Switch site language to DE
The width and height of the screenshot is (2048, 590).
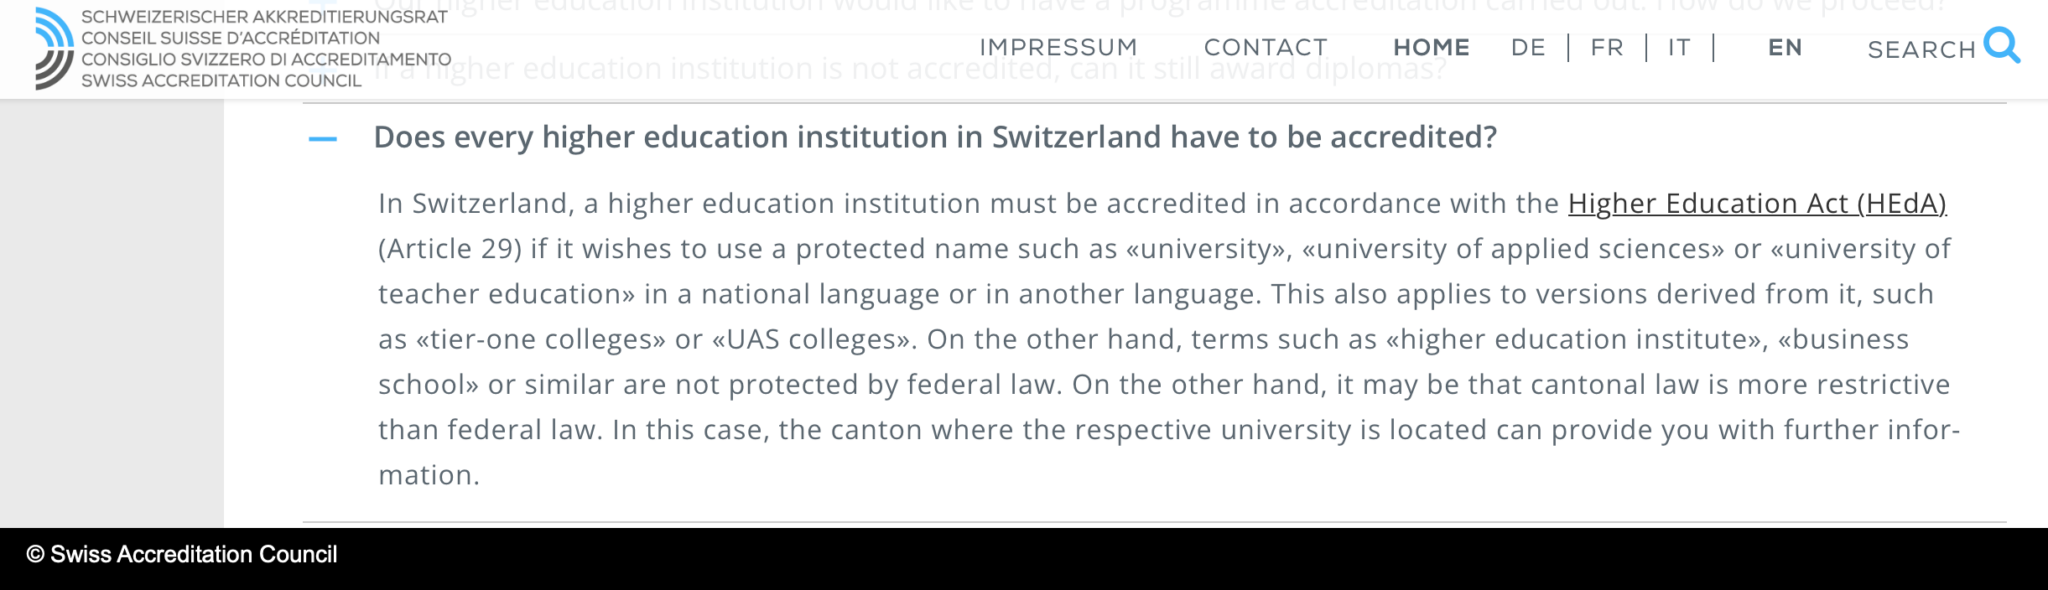1528,47
